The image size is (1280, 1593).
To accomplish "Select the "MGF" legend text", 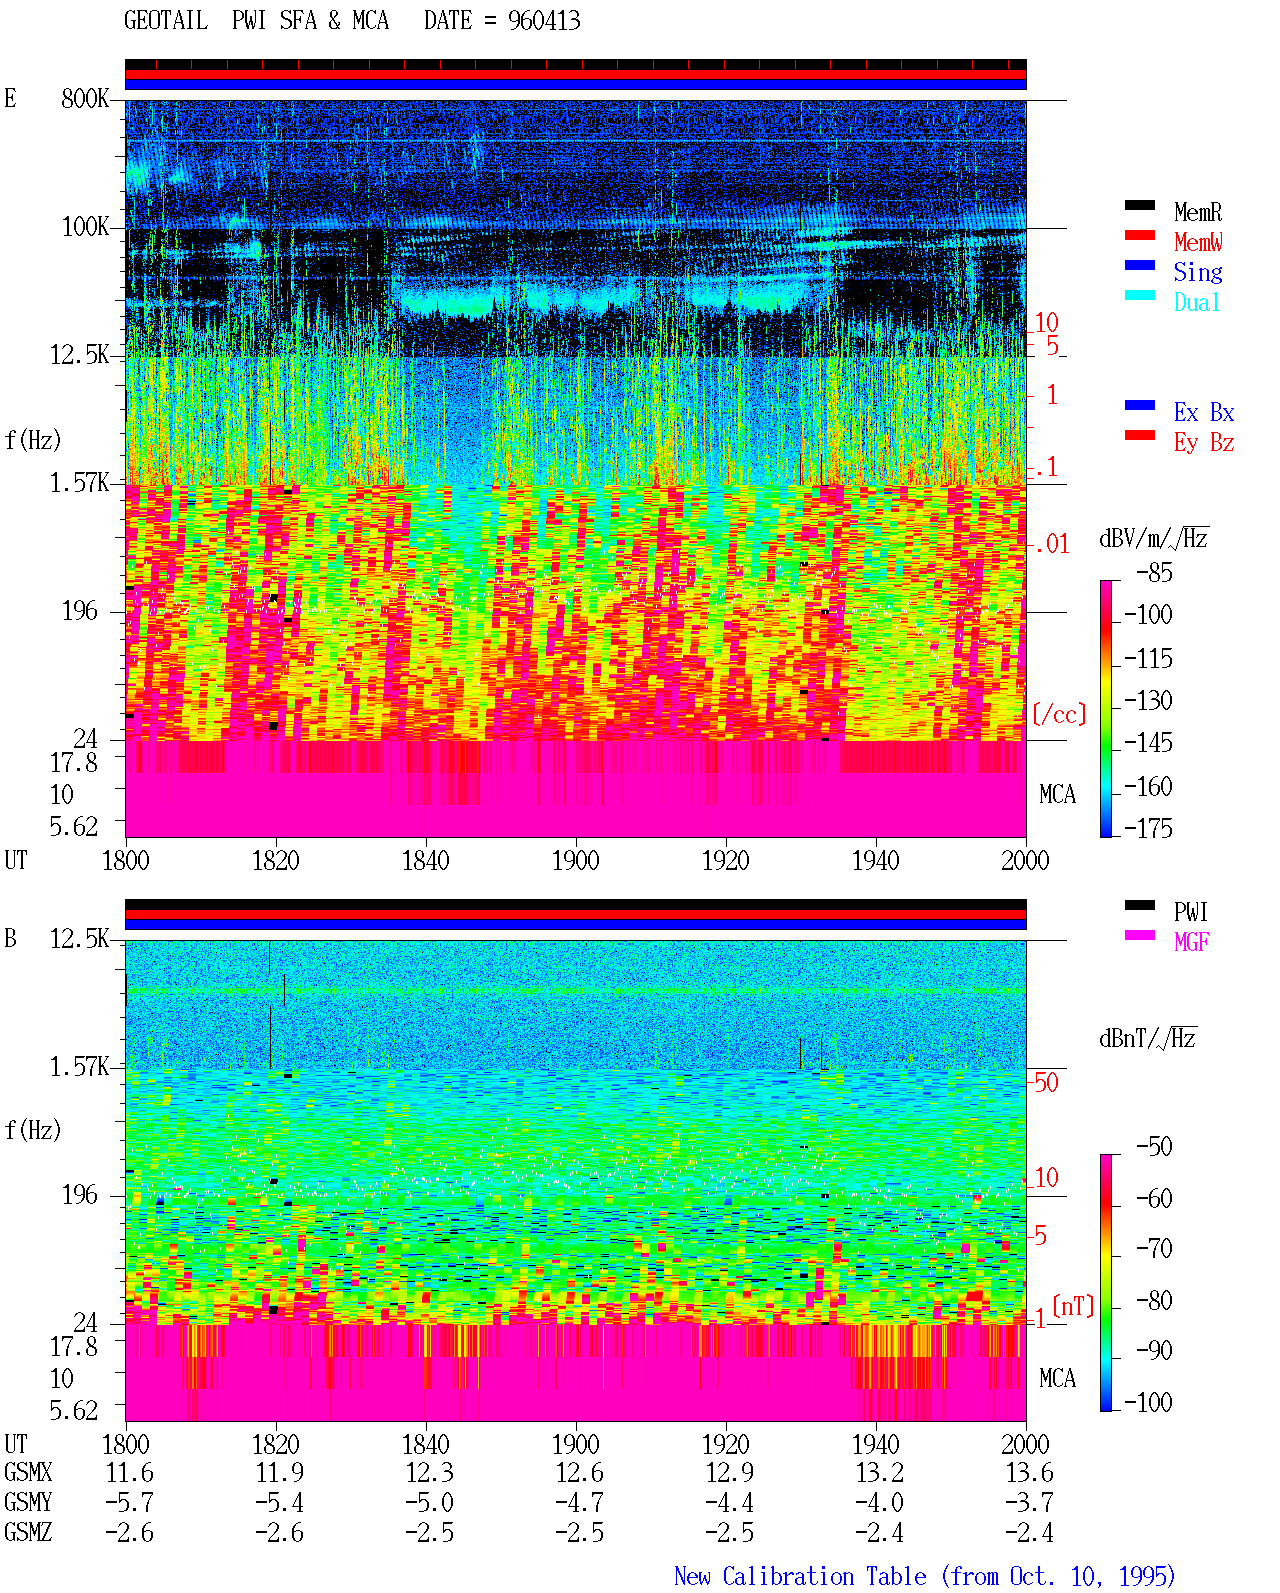I will pos(1192,942).
